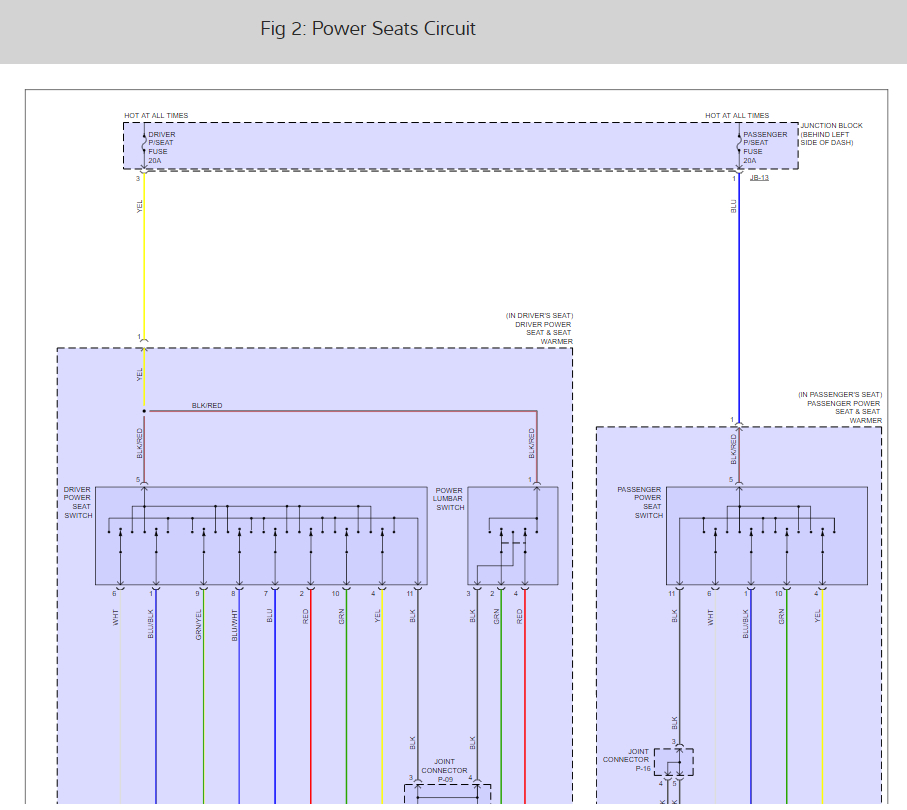Click the left HOT AT ALL TIMES label
The width and height of the screenshot is (907, 810).
pyautogui.click(x=156, y=116)
